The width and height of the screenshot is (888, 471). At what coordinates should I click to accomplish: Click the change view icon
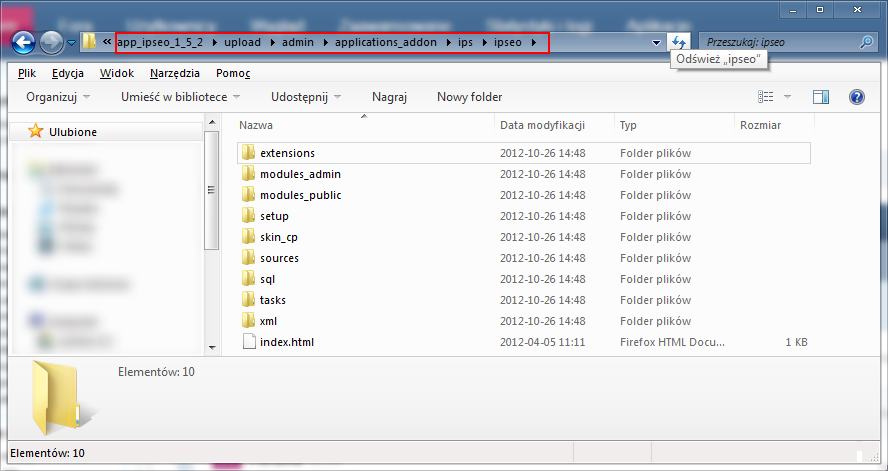766,97
